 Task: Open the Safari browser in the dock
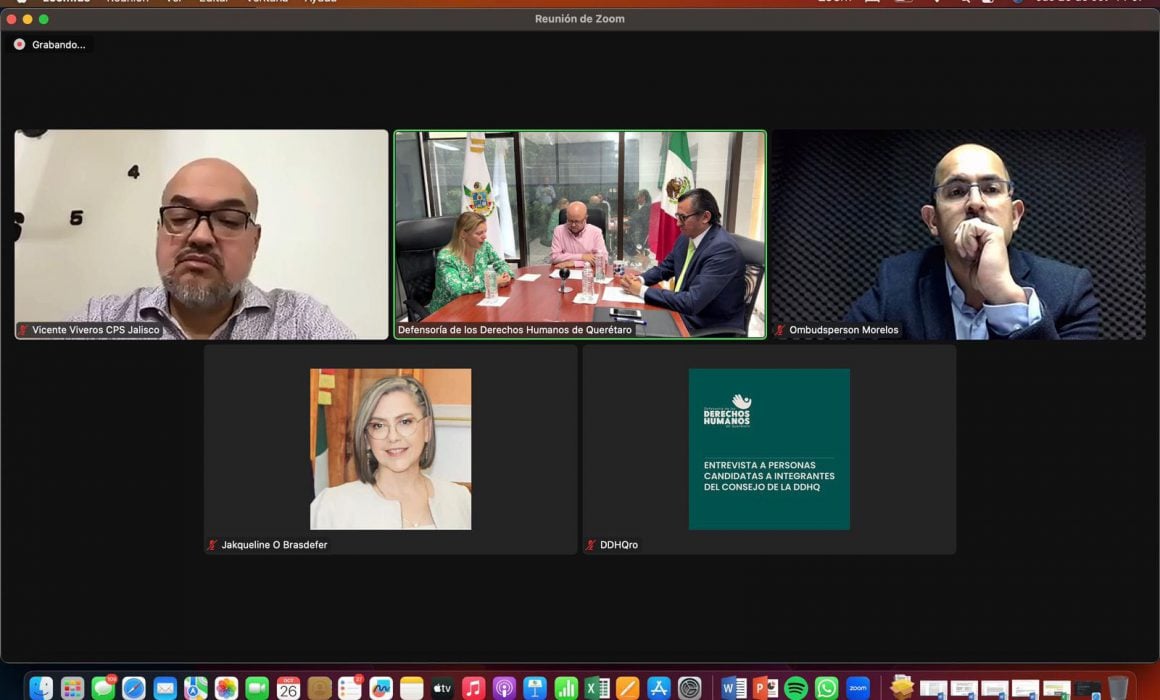pyautogui.click(x=134, y=688)
